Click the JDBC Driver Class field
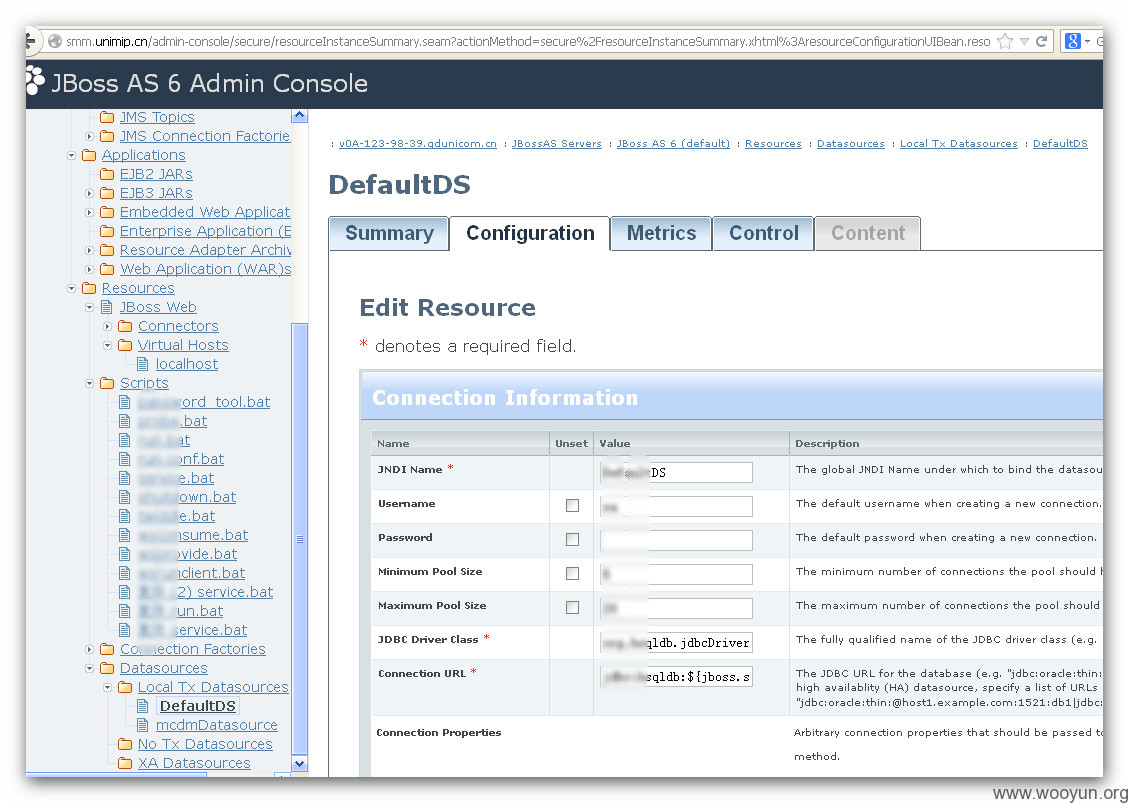 click(x=676, y=642)
